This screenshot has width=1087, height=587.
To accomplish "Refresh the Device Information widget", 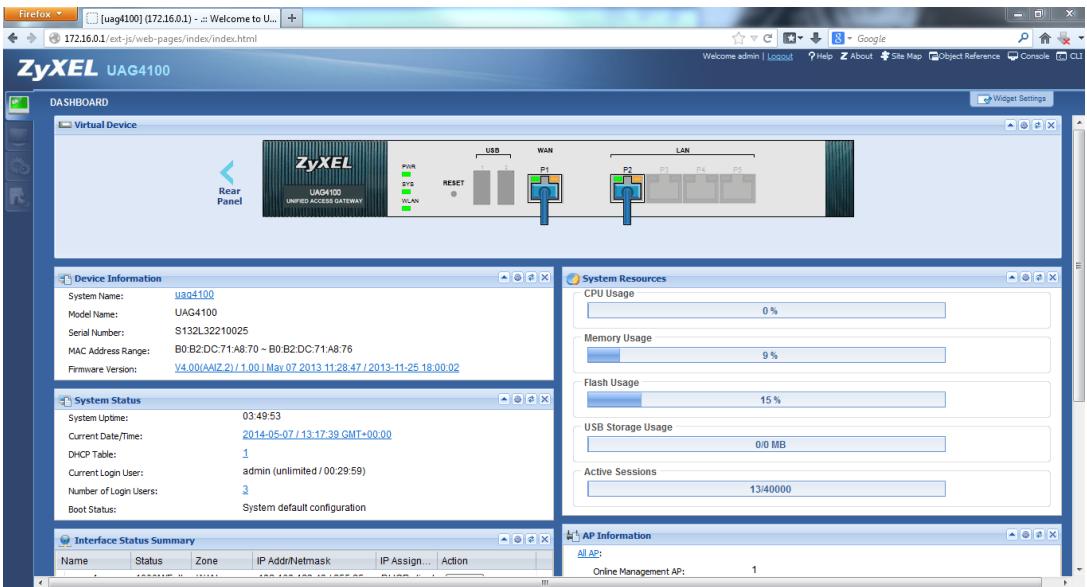I will pos(531,277).
